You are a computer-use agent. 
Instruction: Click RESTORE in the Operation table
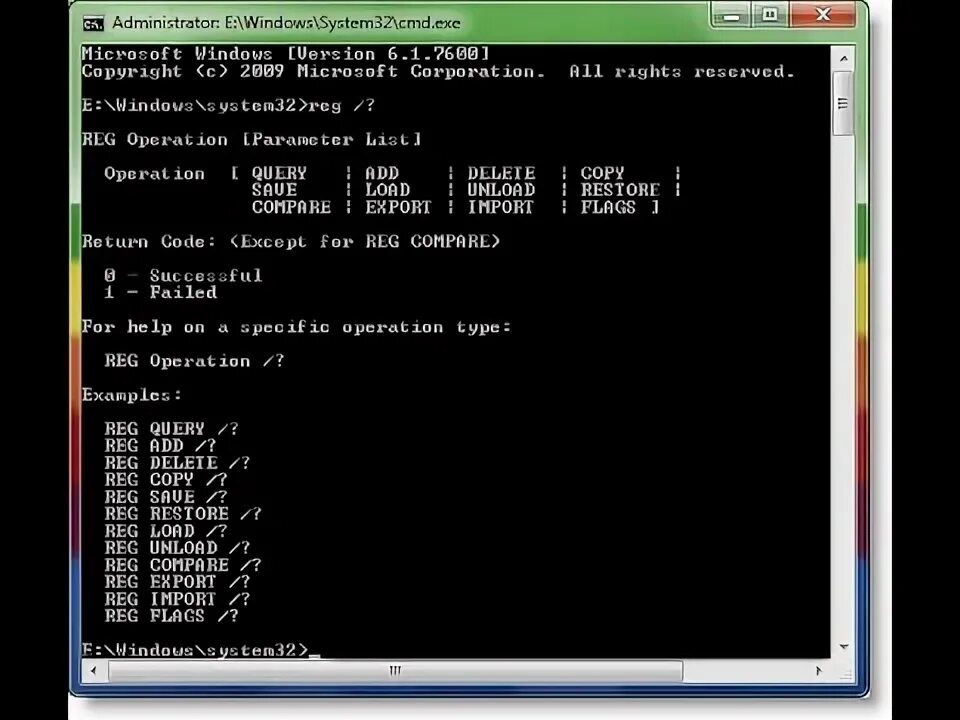pyautogui.click(x=620, y=190)
